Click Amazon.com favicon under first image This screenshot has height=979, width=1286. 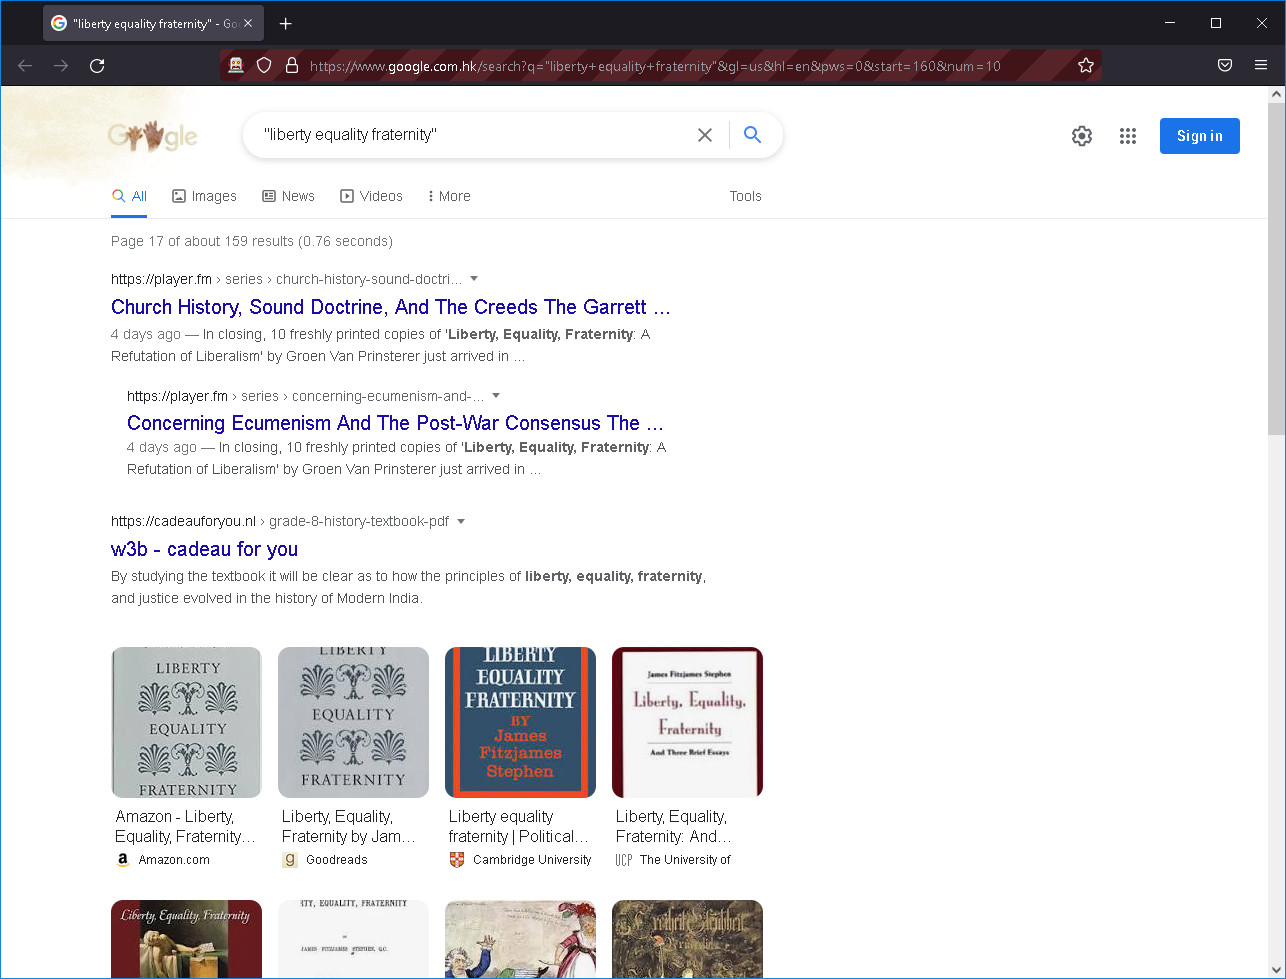123,860
